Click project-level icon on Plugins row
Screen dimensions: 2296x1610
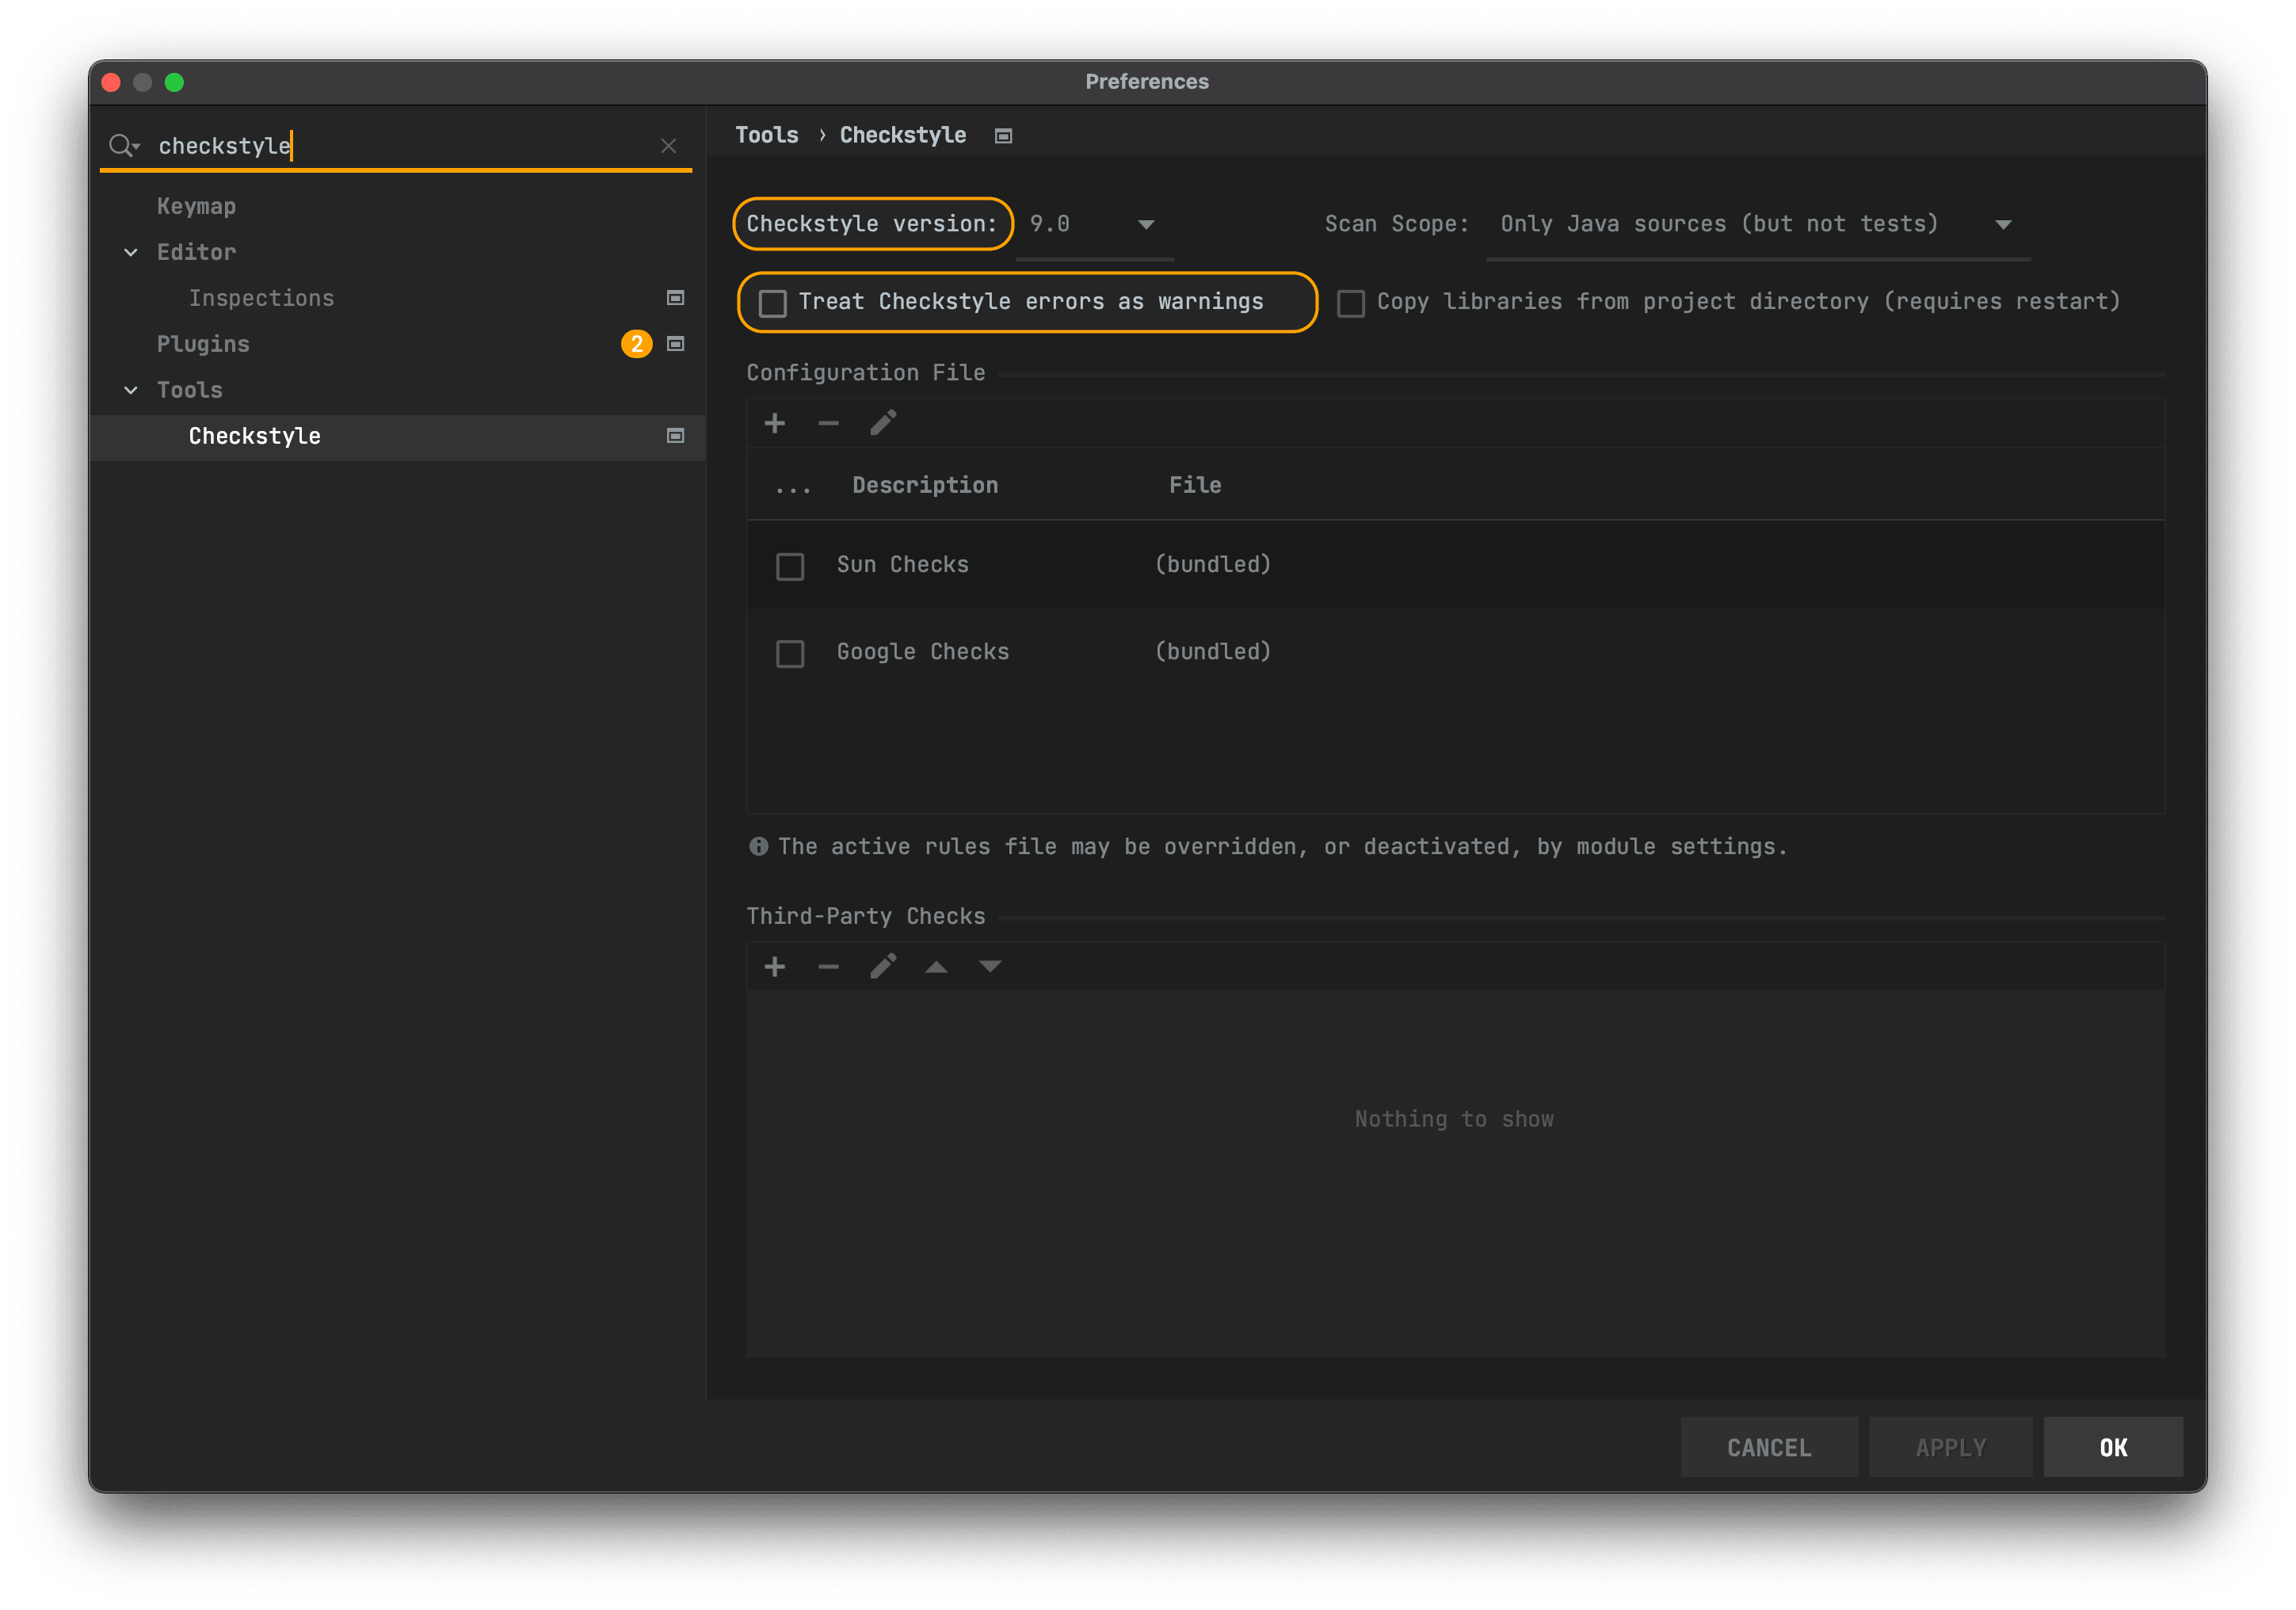click(675, 344)
